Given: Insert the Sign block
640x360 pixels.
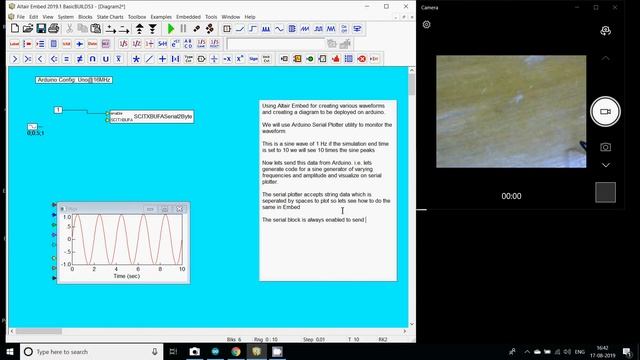Looking at the screenshot, I should point(253,59).
